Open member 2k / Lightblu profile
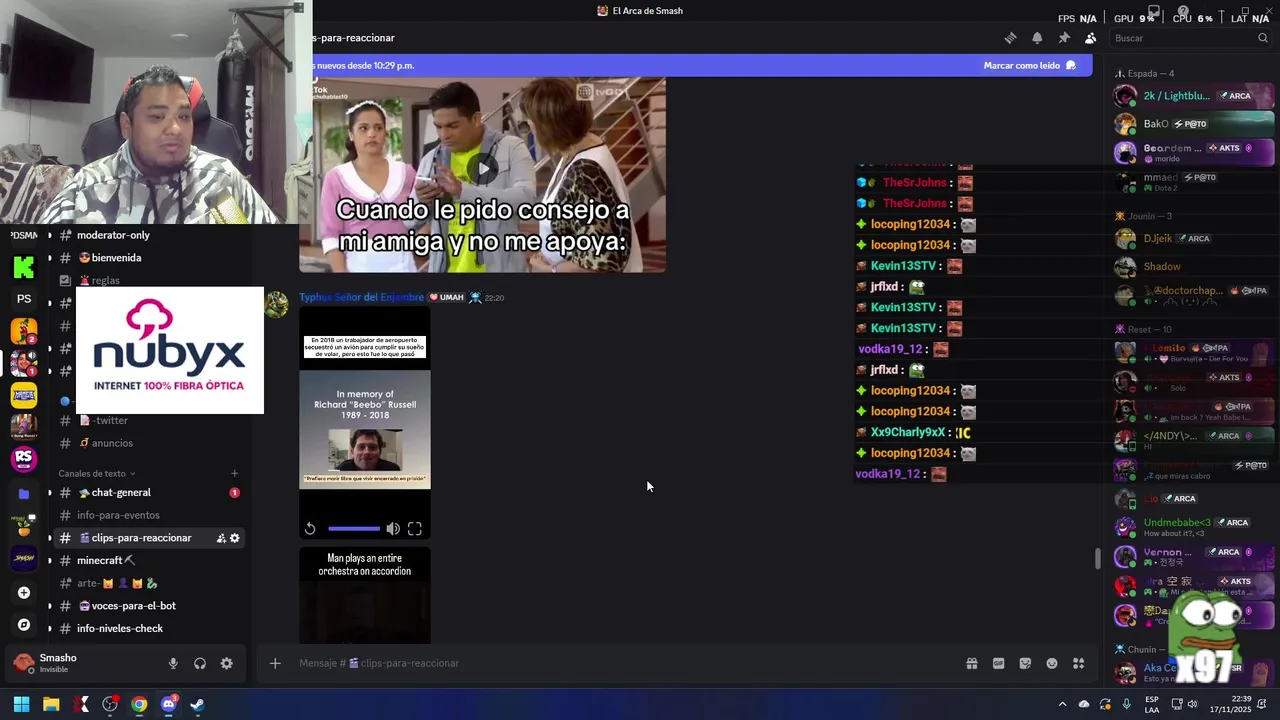Viewport: 1280px width, 720px height. click(x=1193, y=96)
